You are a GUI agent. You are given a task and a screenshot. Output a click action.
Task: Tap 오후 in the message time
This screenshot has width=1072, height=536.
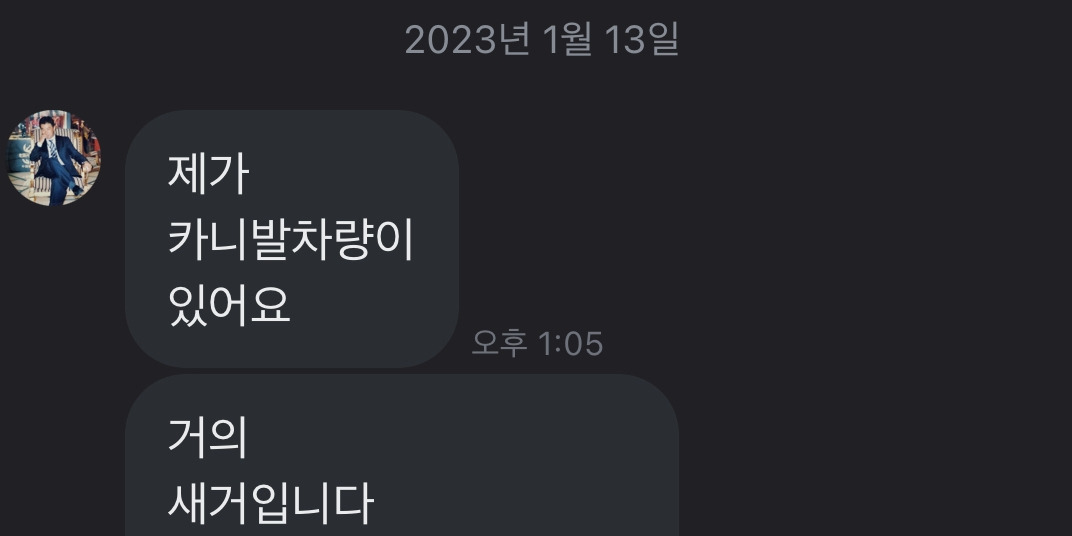[499, 343]
